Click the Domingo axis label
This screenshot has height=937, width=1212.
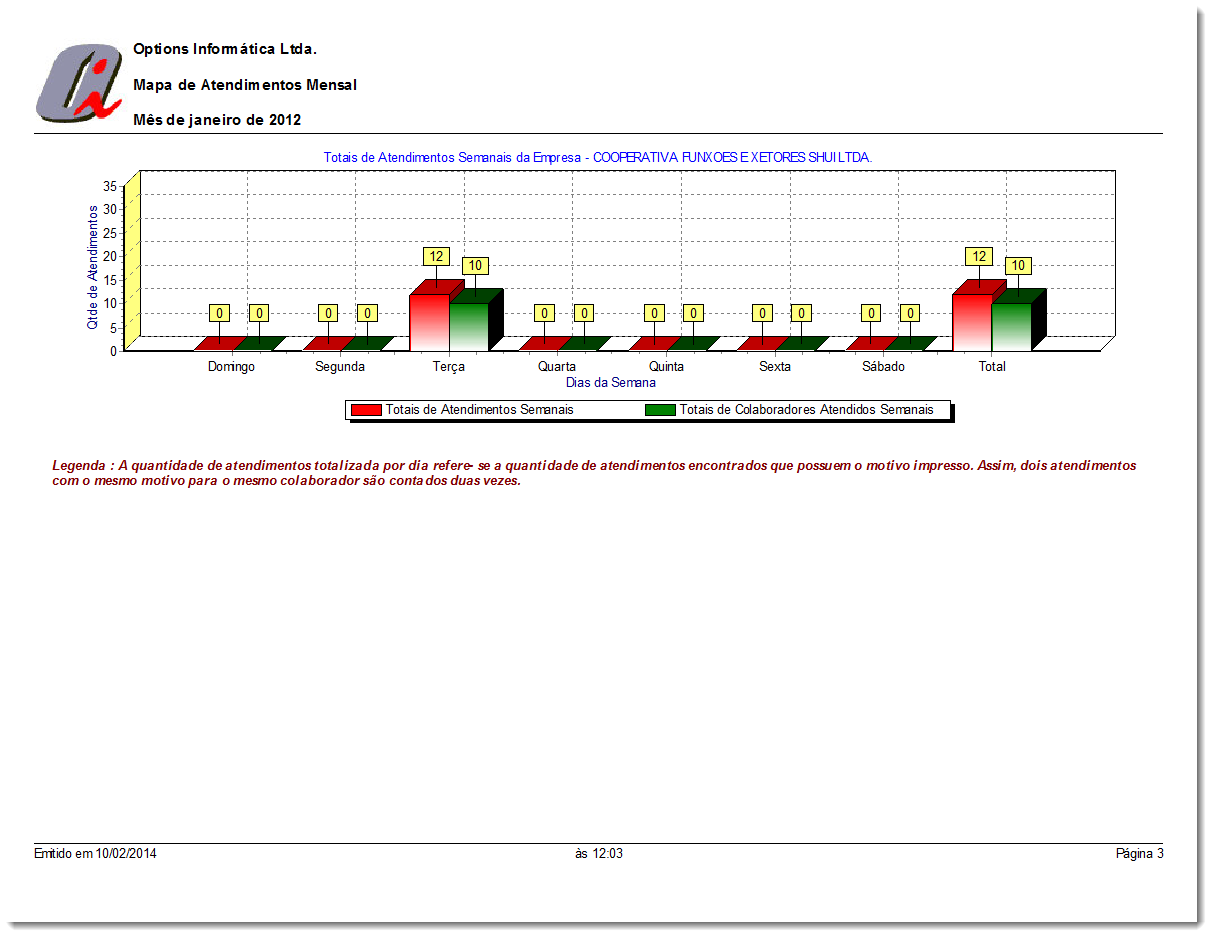pyautogui.click(x=231, y=367)
